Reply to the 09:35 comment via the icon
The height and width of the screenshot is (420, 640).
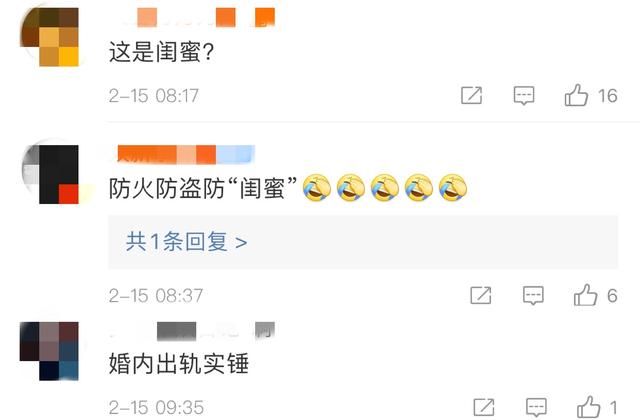point(536,407)
